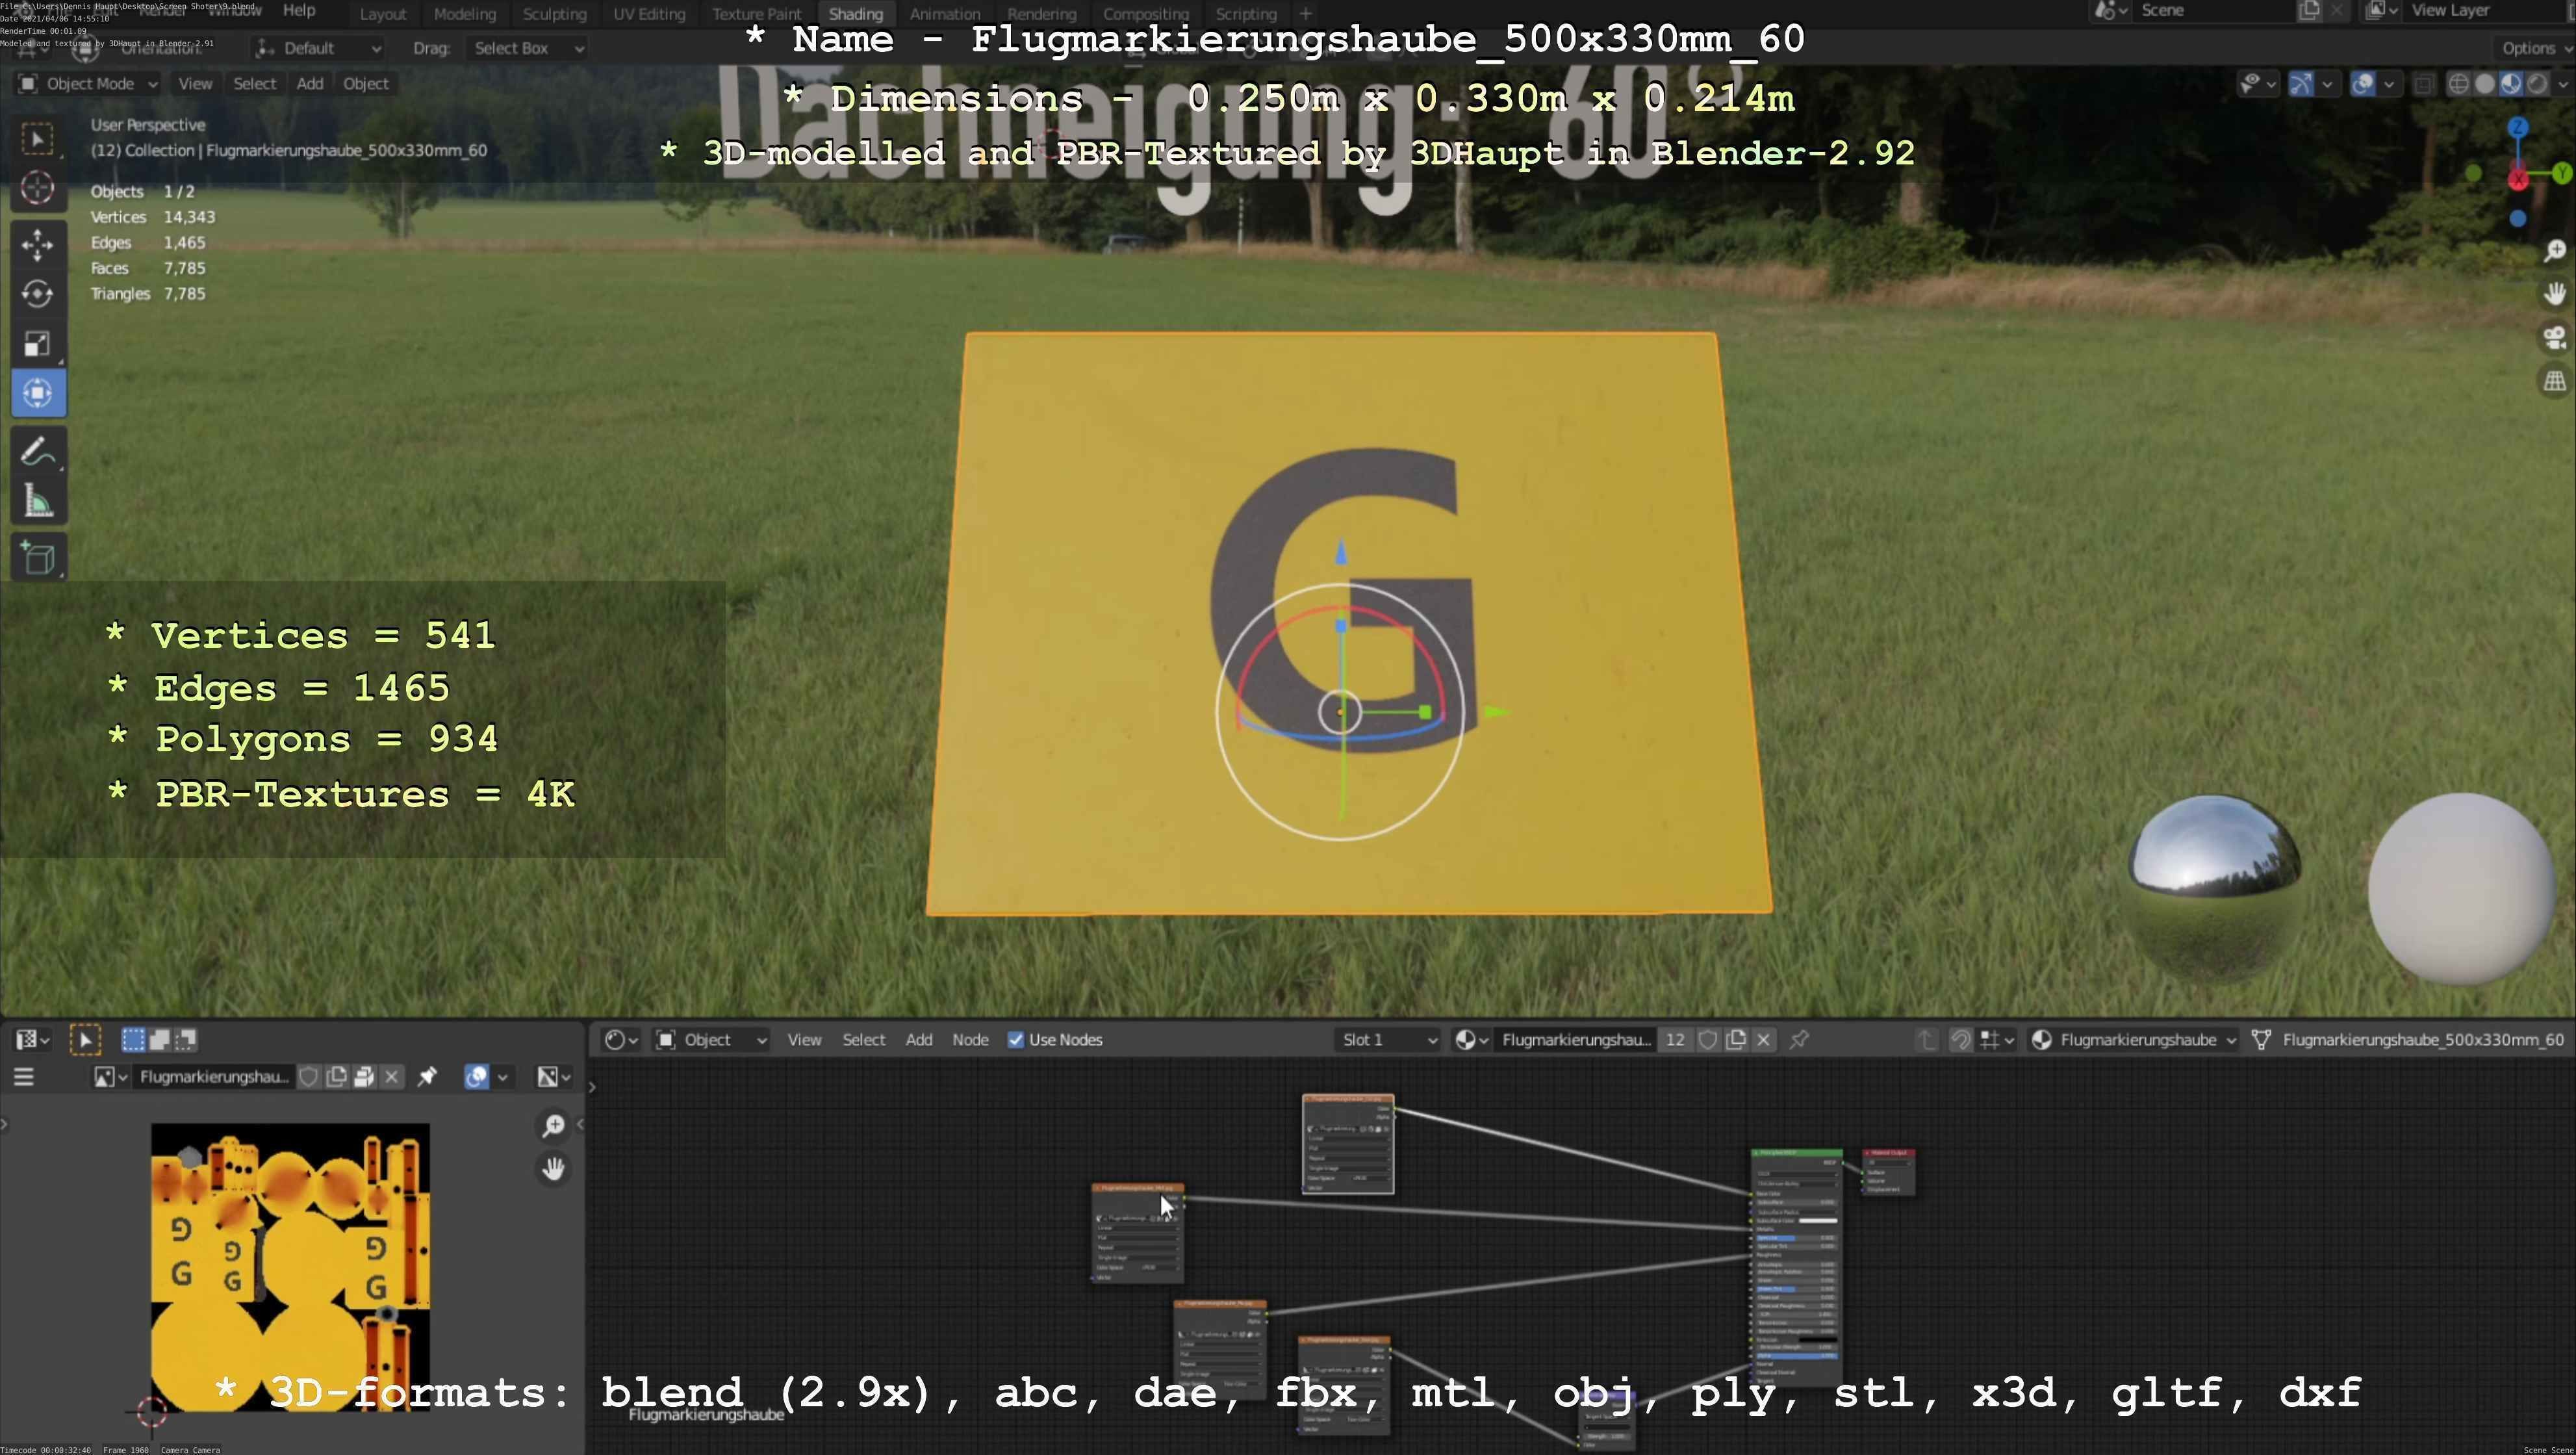
Task: Select the Annotate pencil tool
Action: coord(37,452)
